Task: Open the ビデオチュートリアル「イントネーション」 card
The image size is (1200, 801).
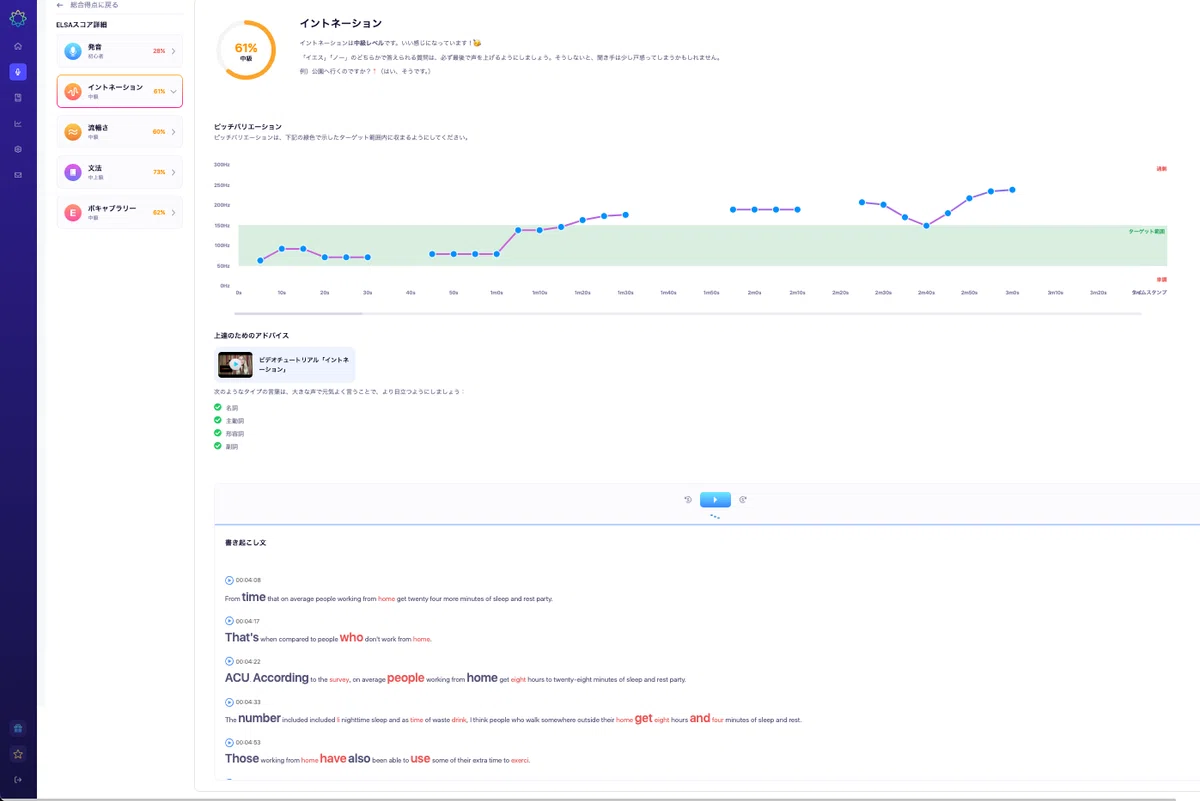Action: click(x=285, y=363)
